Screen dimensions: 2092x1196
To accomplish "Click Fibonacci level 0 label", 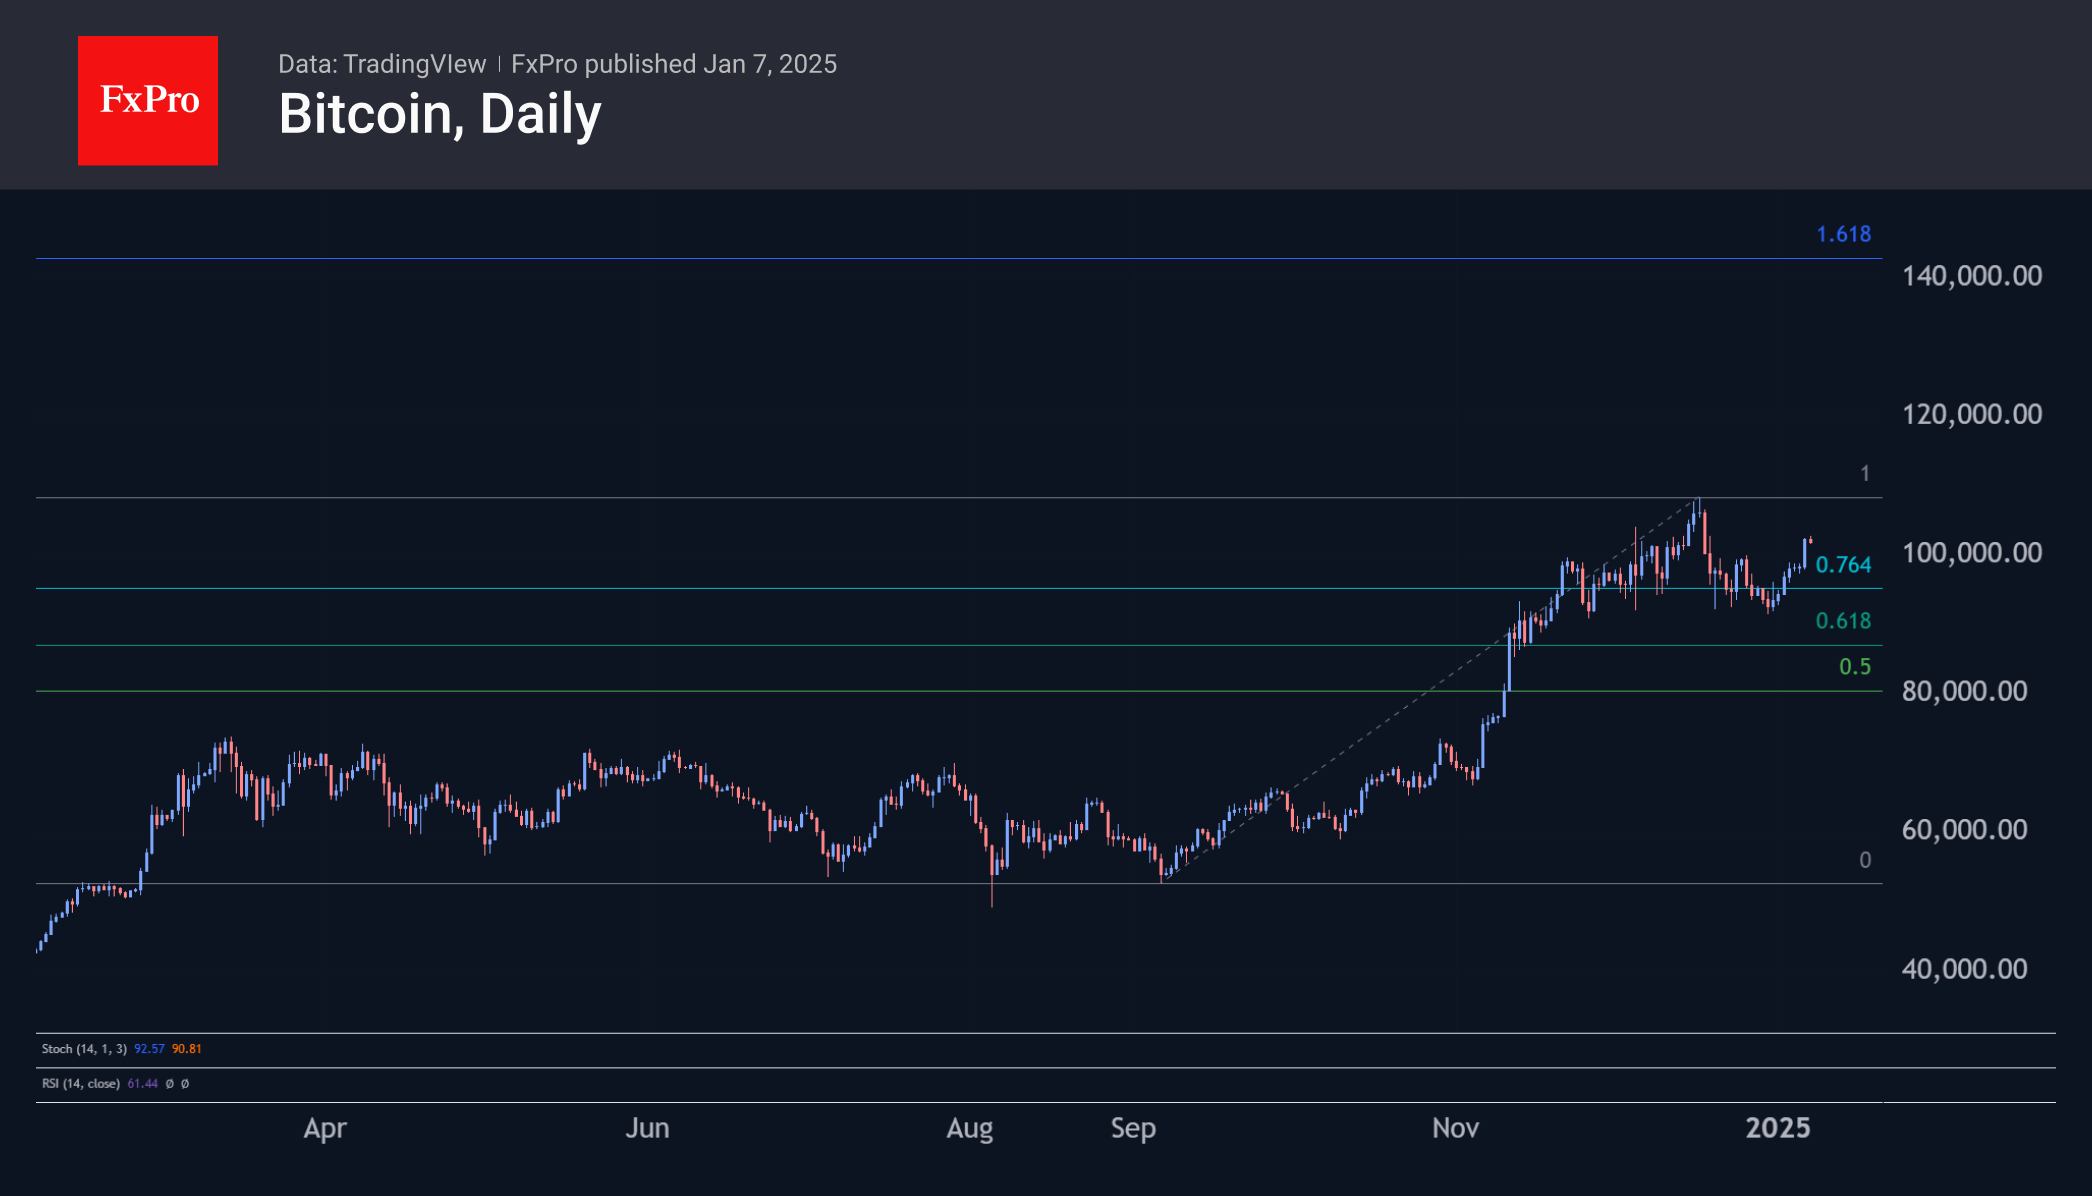I will (1865, 860).
